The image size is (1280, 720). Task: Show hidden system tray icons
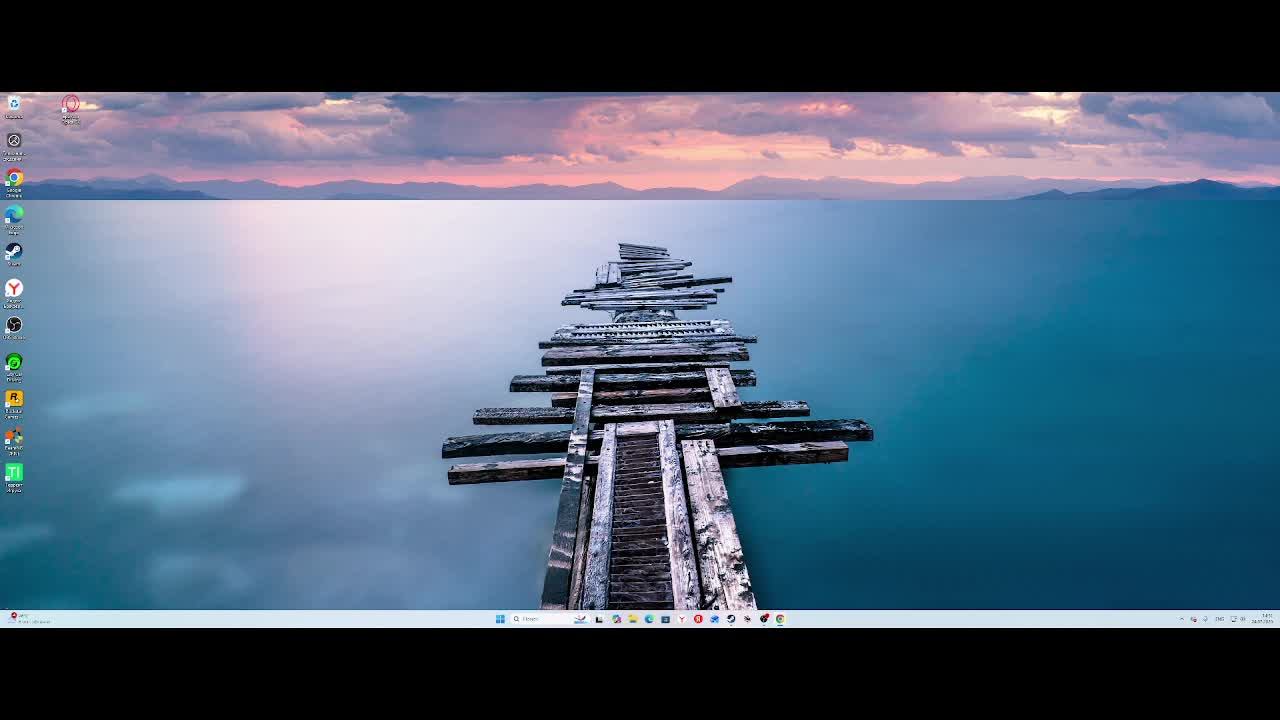tap(1182, 619)
